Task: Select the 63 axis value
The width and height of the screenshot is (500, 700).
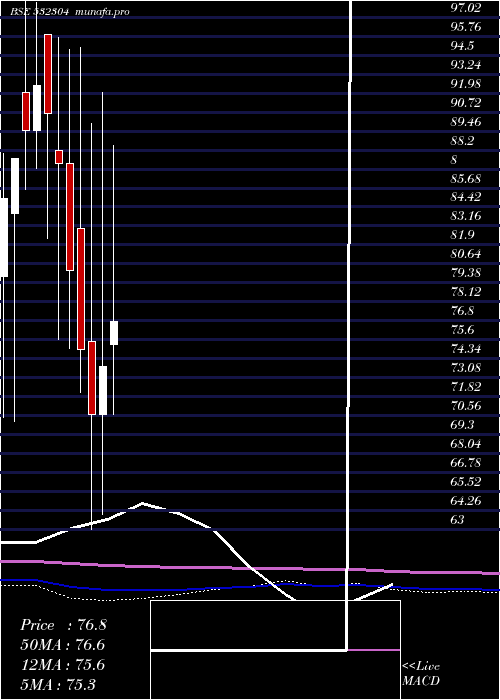Action: click(x=458, y=520)
